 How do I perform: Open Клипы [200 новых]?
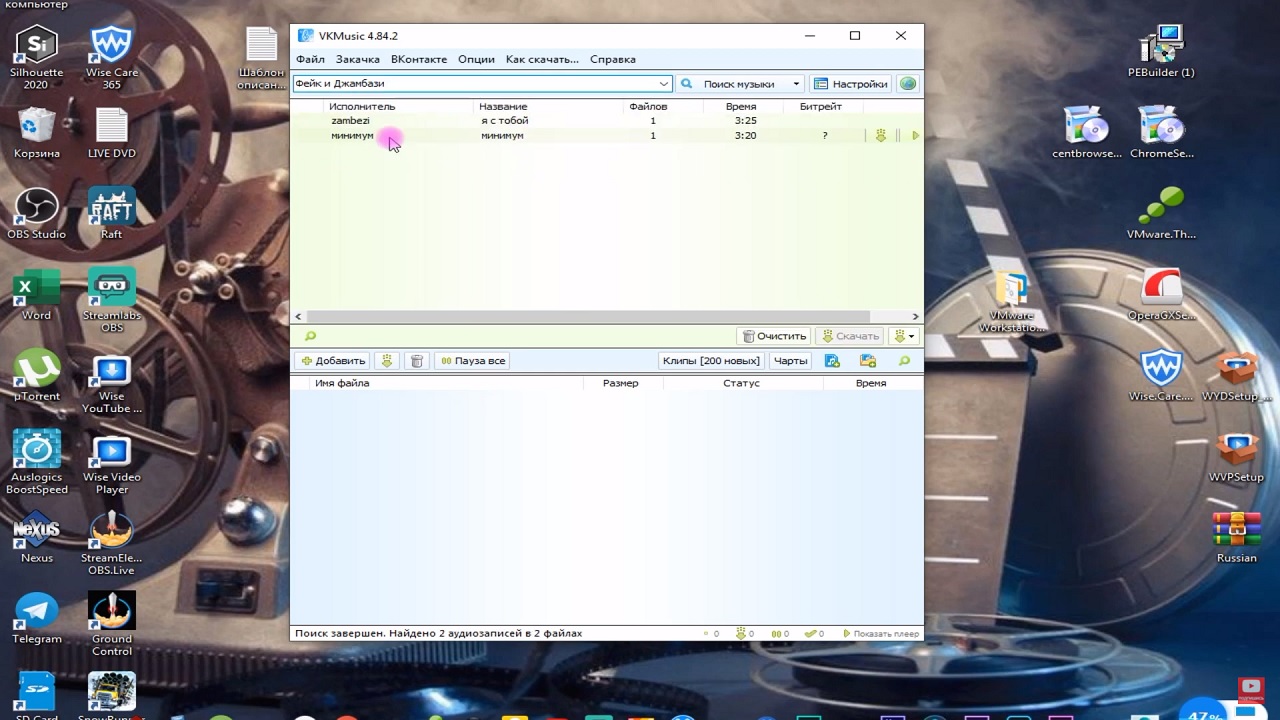coord(711,361)
